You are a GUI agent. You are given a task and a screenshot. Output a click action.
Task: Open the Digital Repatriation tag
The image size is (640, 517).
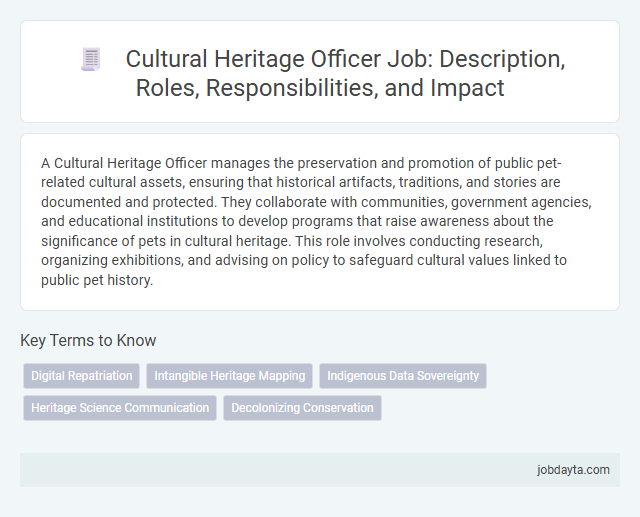(82, 376)
